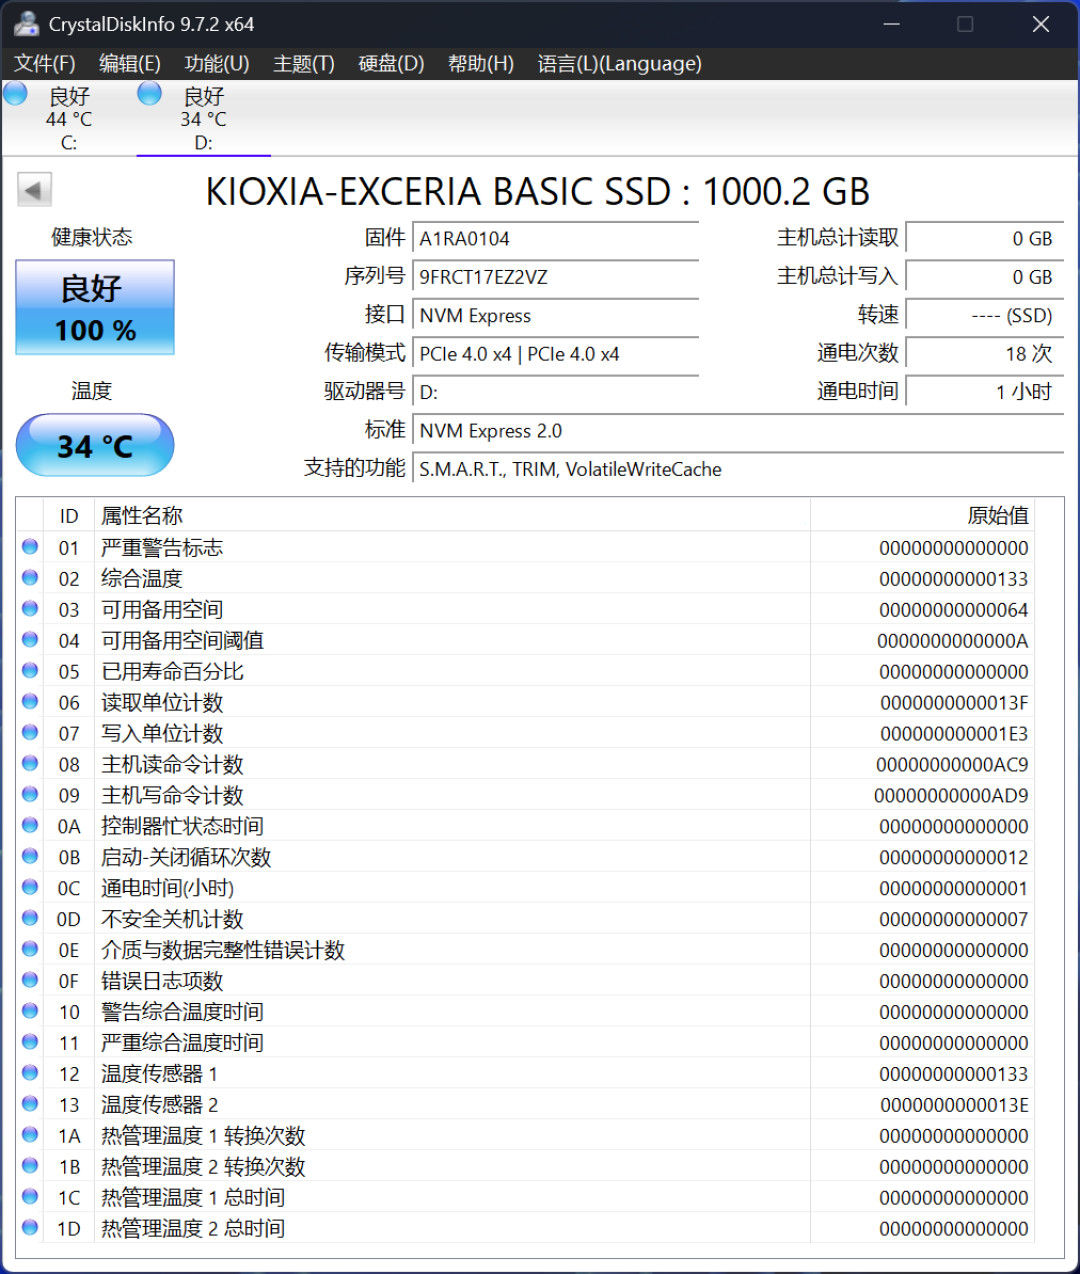
Task: Click the power on hours value 1 小时
Action: pos(984,392)
